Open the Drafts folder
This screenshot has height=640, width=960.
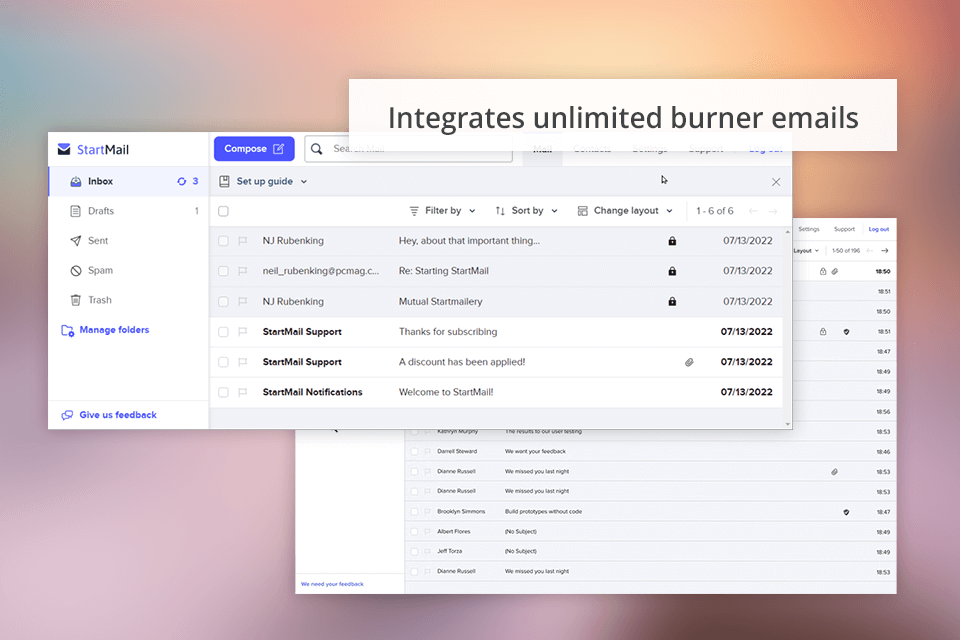point(129,211)
